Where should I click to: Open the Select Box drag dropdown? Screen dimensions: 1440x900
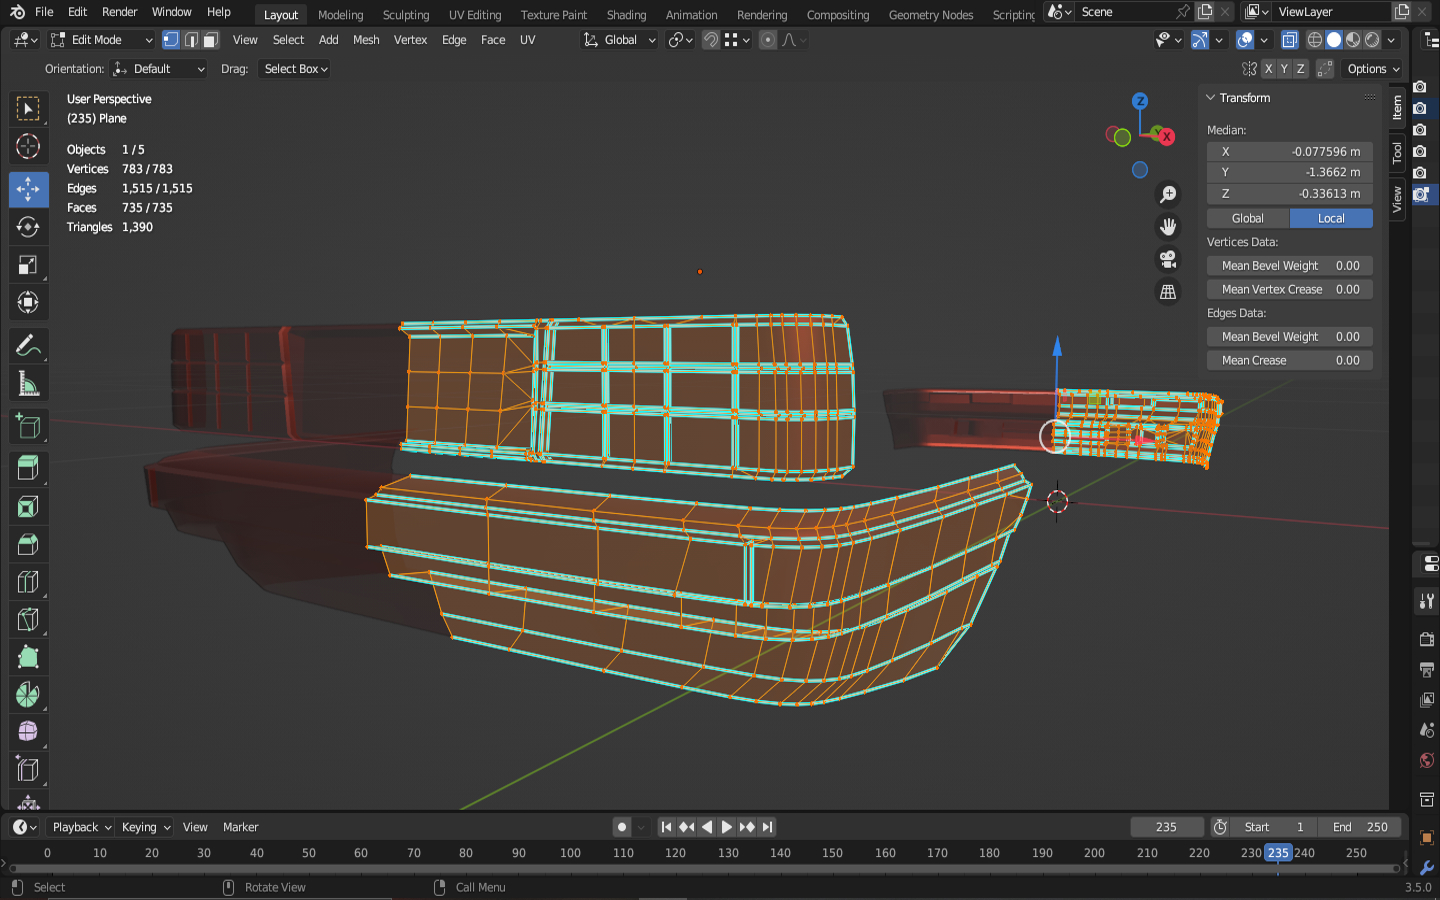(295, 69)
